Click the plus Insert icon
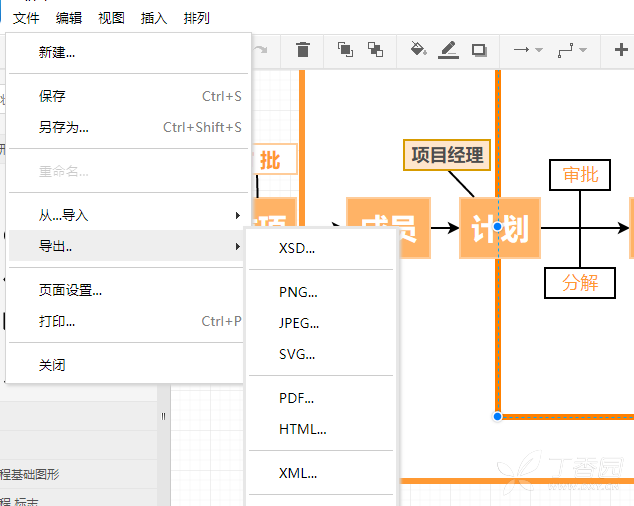Image resolution: width=634 pixels, height=506 pixels. 621,50
